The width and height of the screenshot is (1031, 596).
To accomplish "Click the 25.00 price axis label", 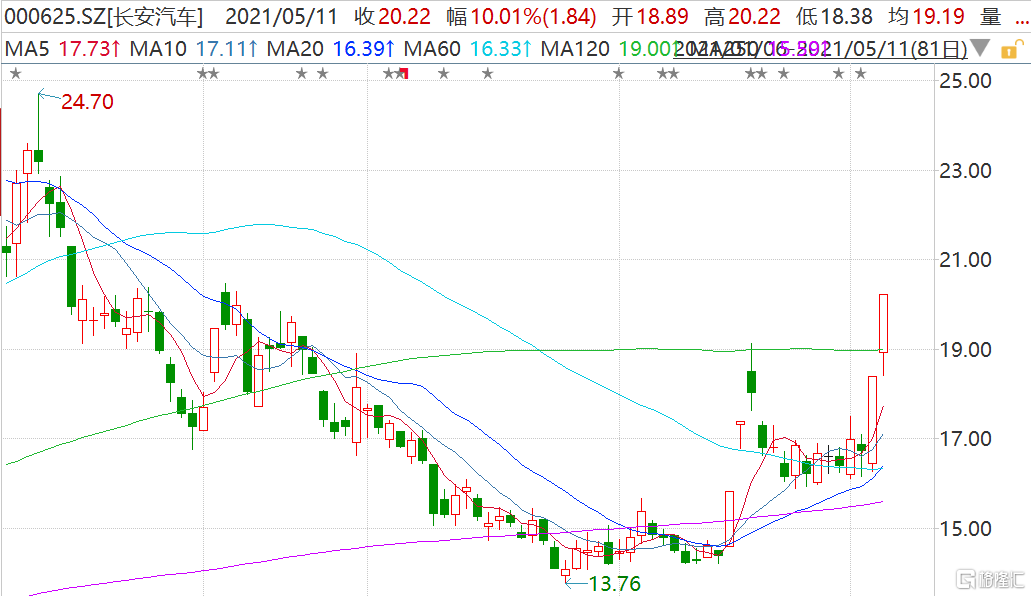I will point(965,81).
